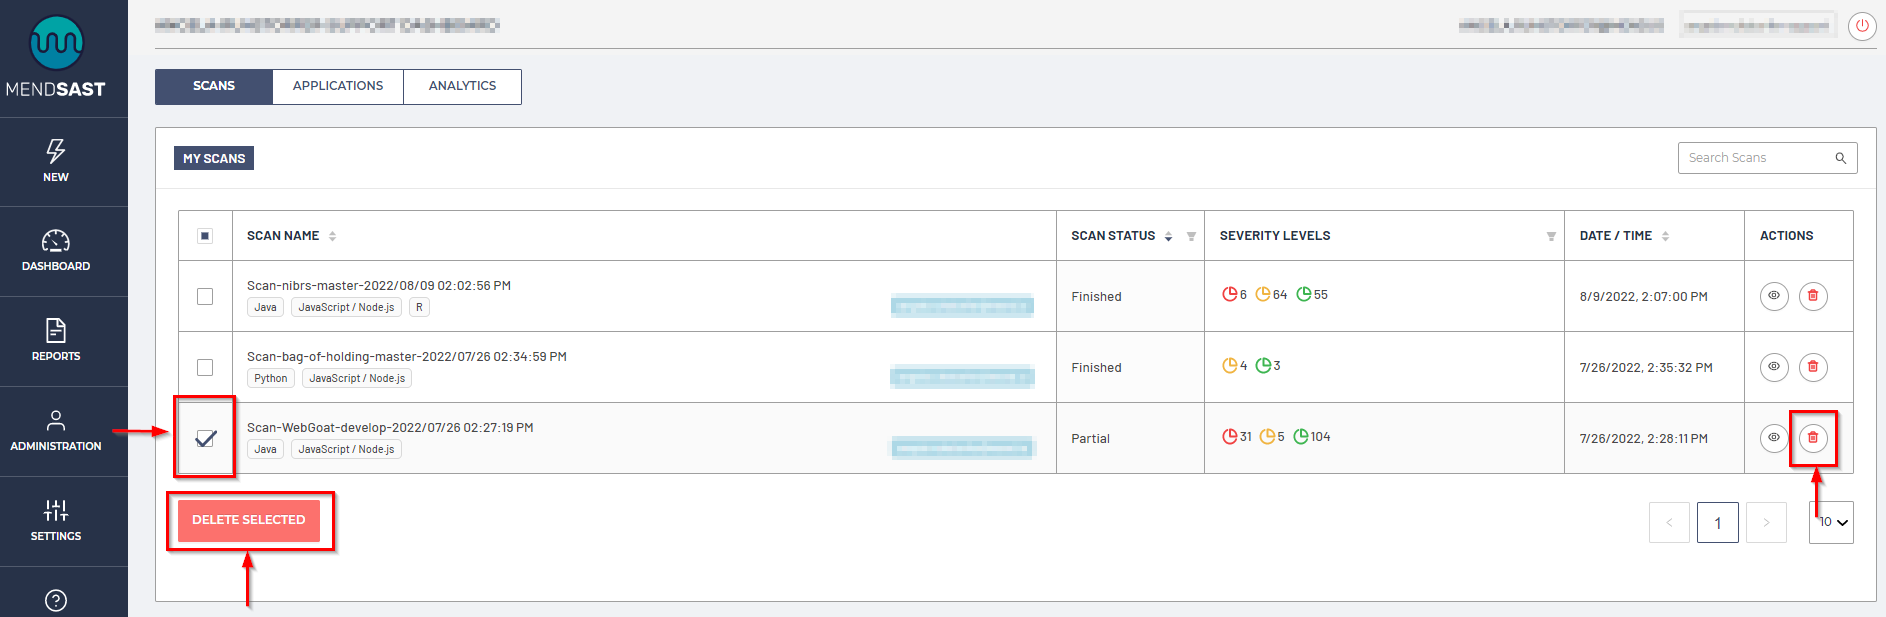Open the Scan Status column filter
This screenshot has width=1886, height=617.
coord(1191,237)
